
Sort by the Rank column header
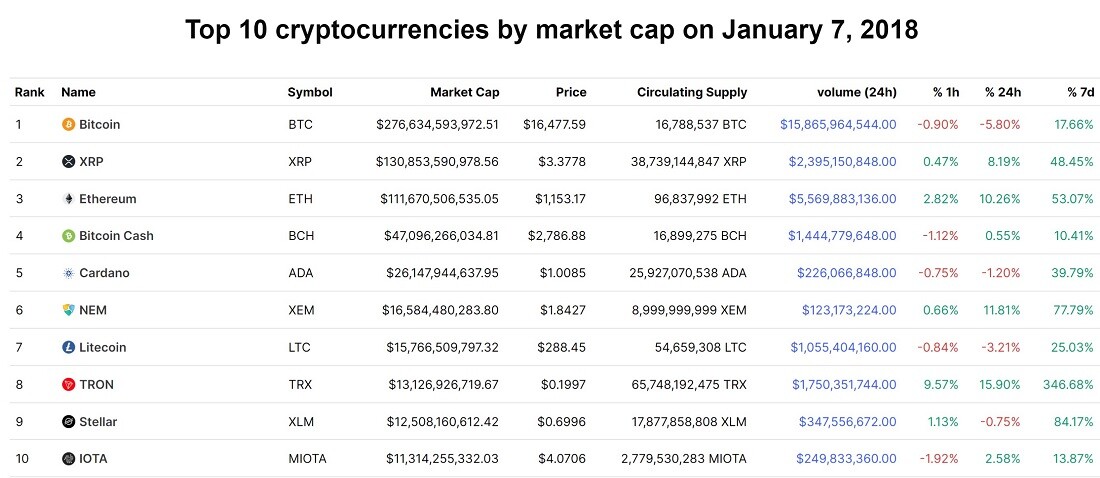(29, 92)
